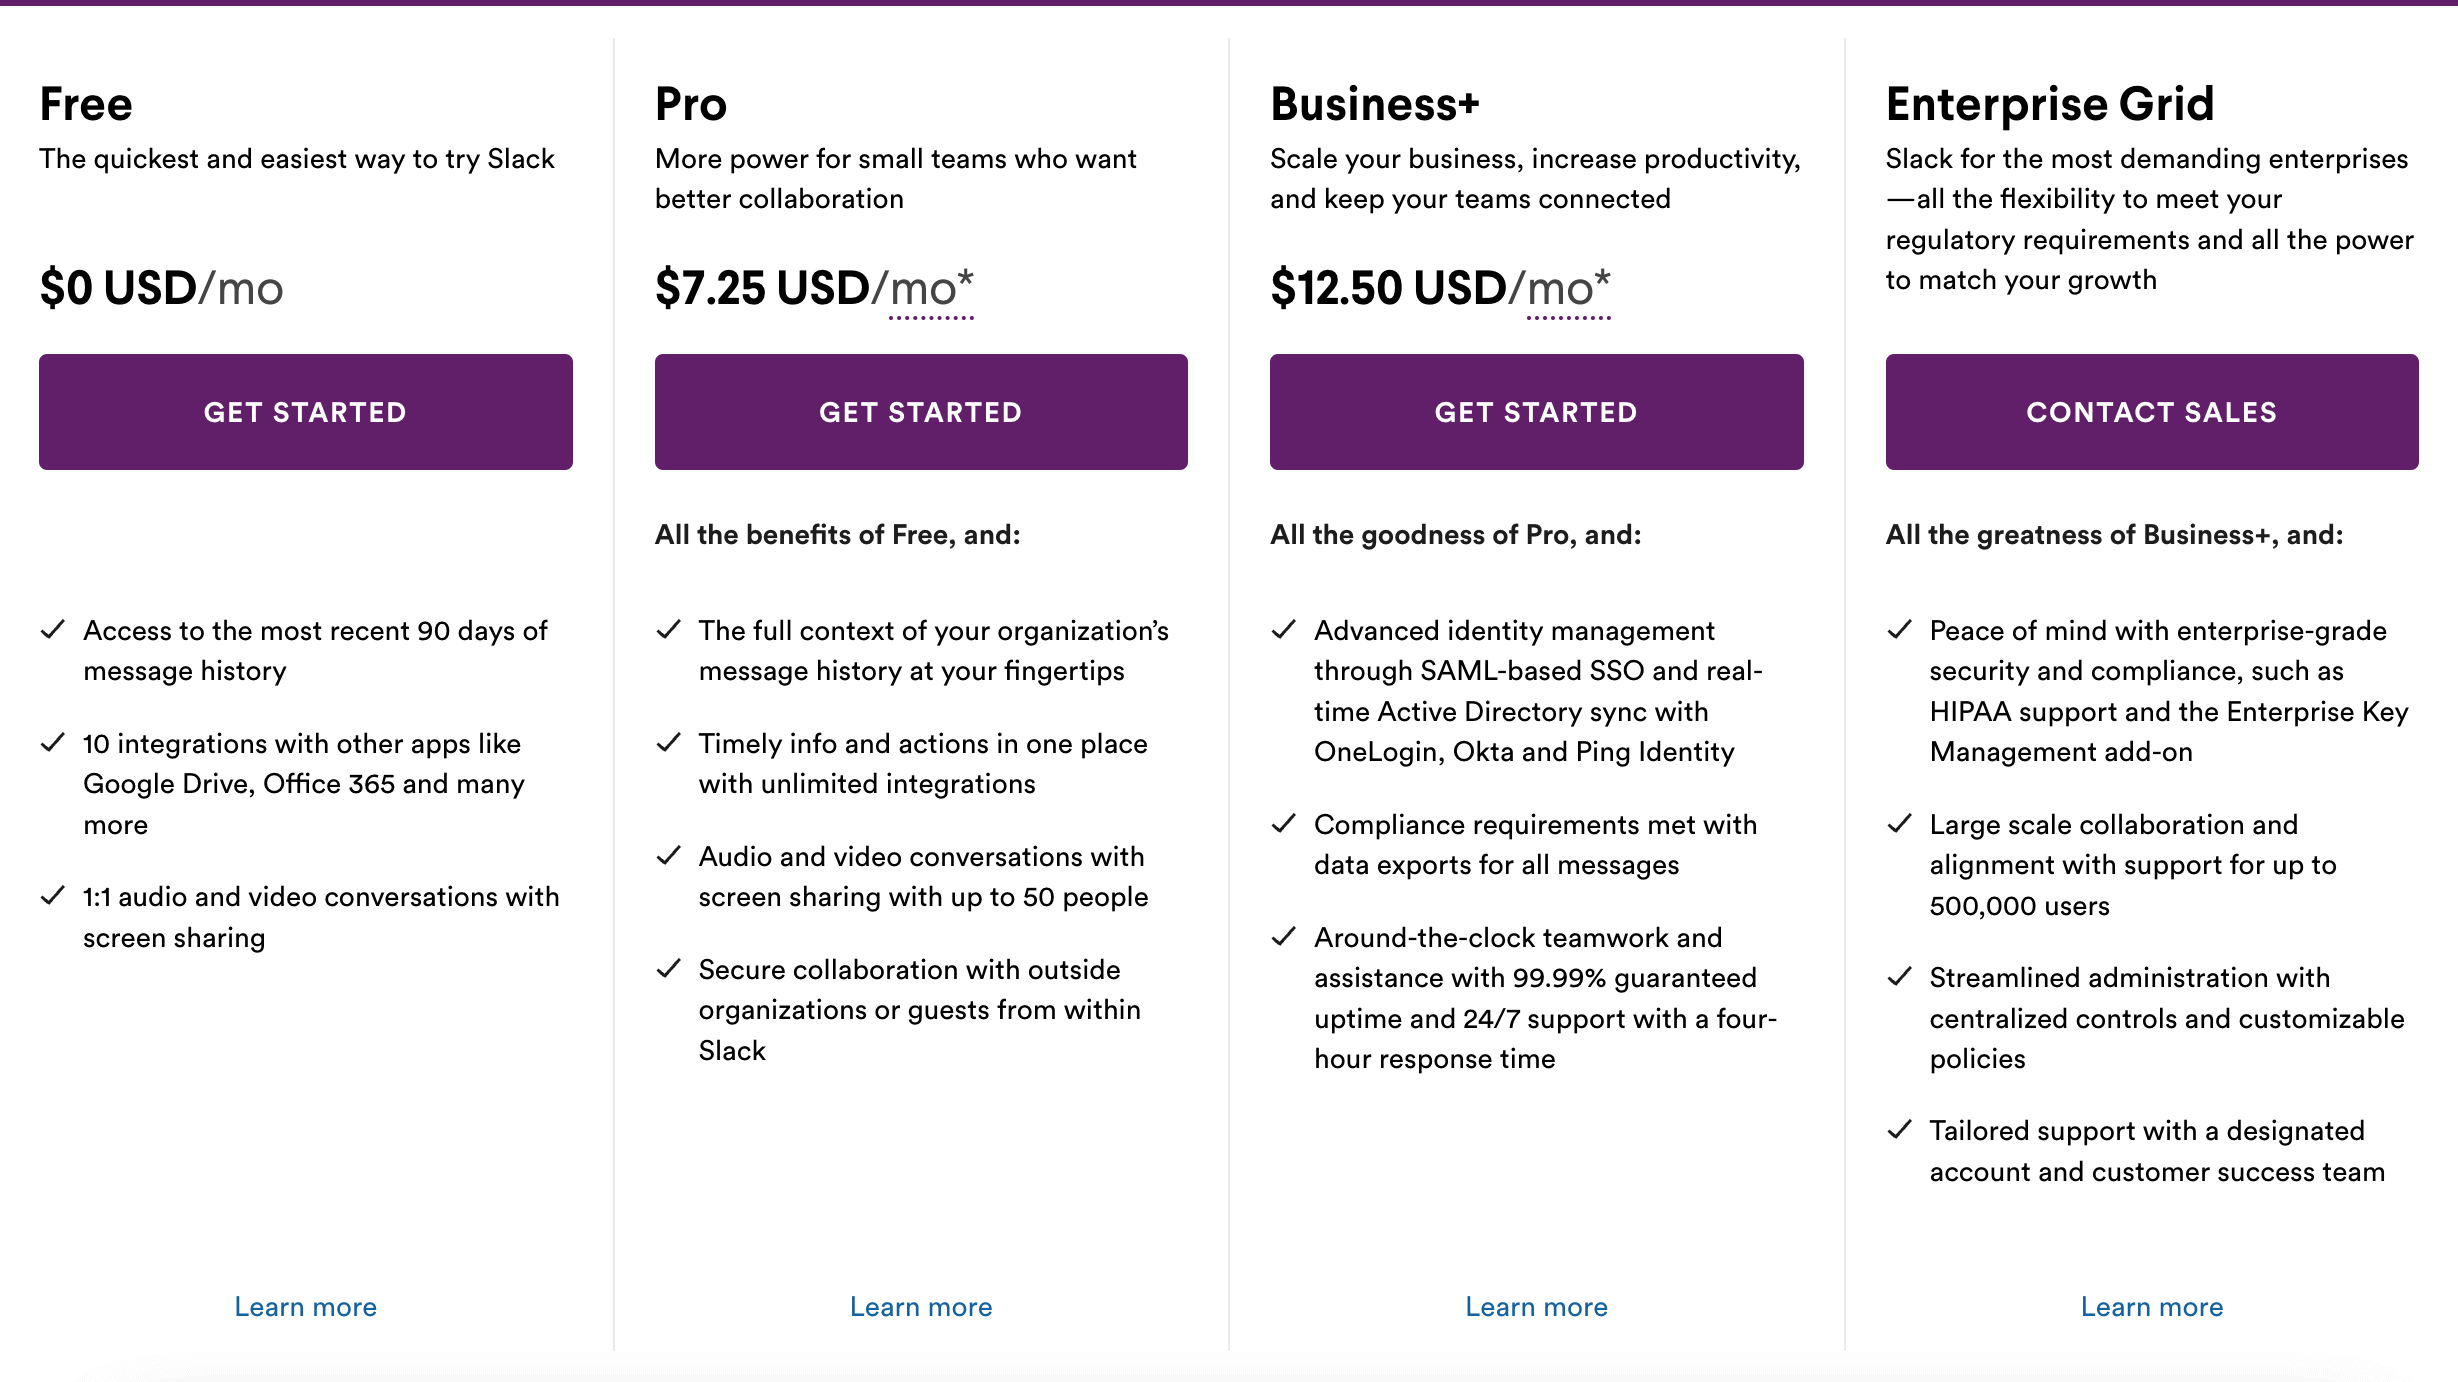Click the checkmark beside unlimited integrations
The image size is (2458, 1382).
[667, 743]
